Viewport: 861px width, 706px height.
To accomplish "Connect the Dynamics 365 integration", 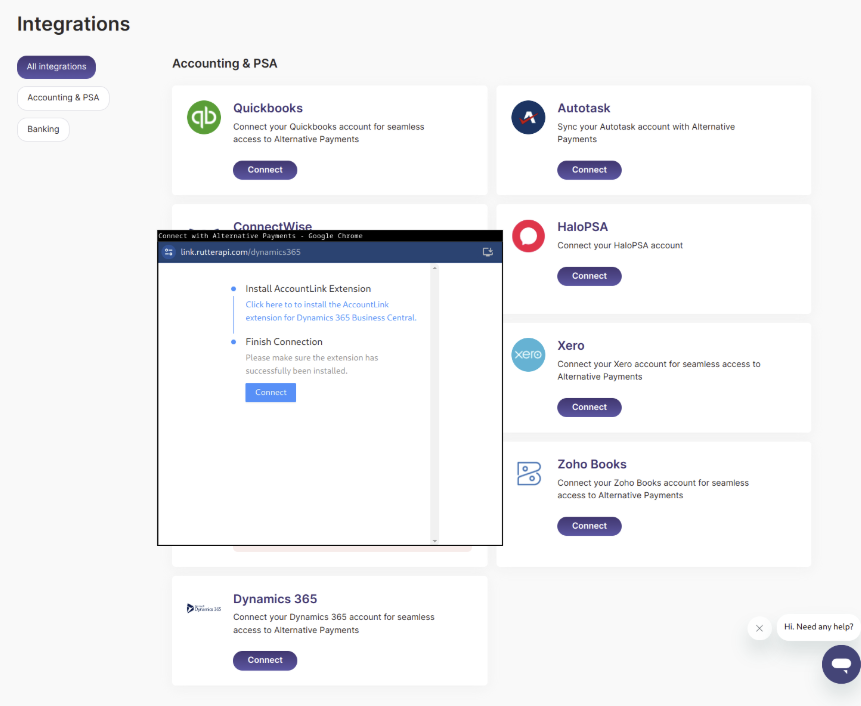I will pyautogui.click(x=265, y=660).
